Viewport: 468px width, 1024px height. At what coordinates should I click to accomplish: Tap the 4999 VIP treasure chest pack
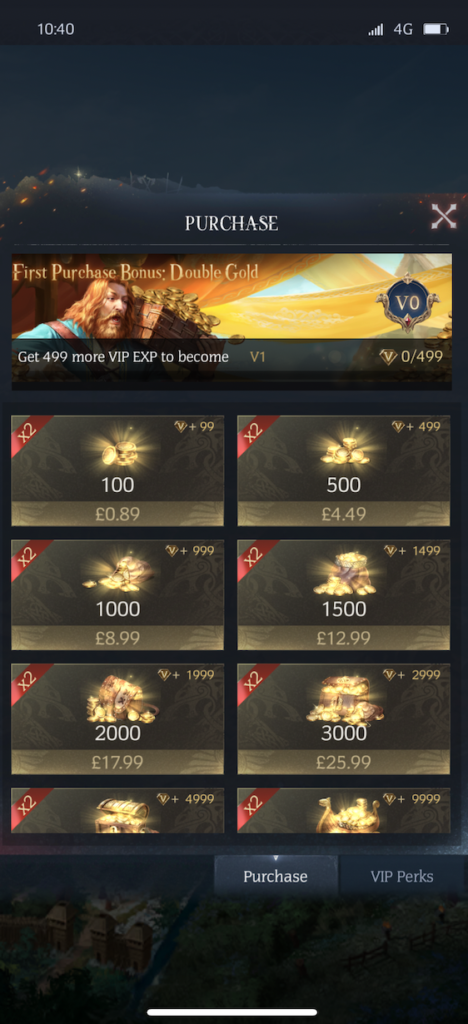click(x=117, y=810)
